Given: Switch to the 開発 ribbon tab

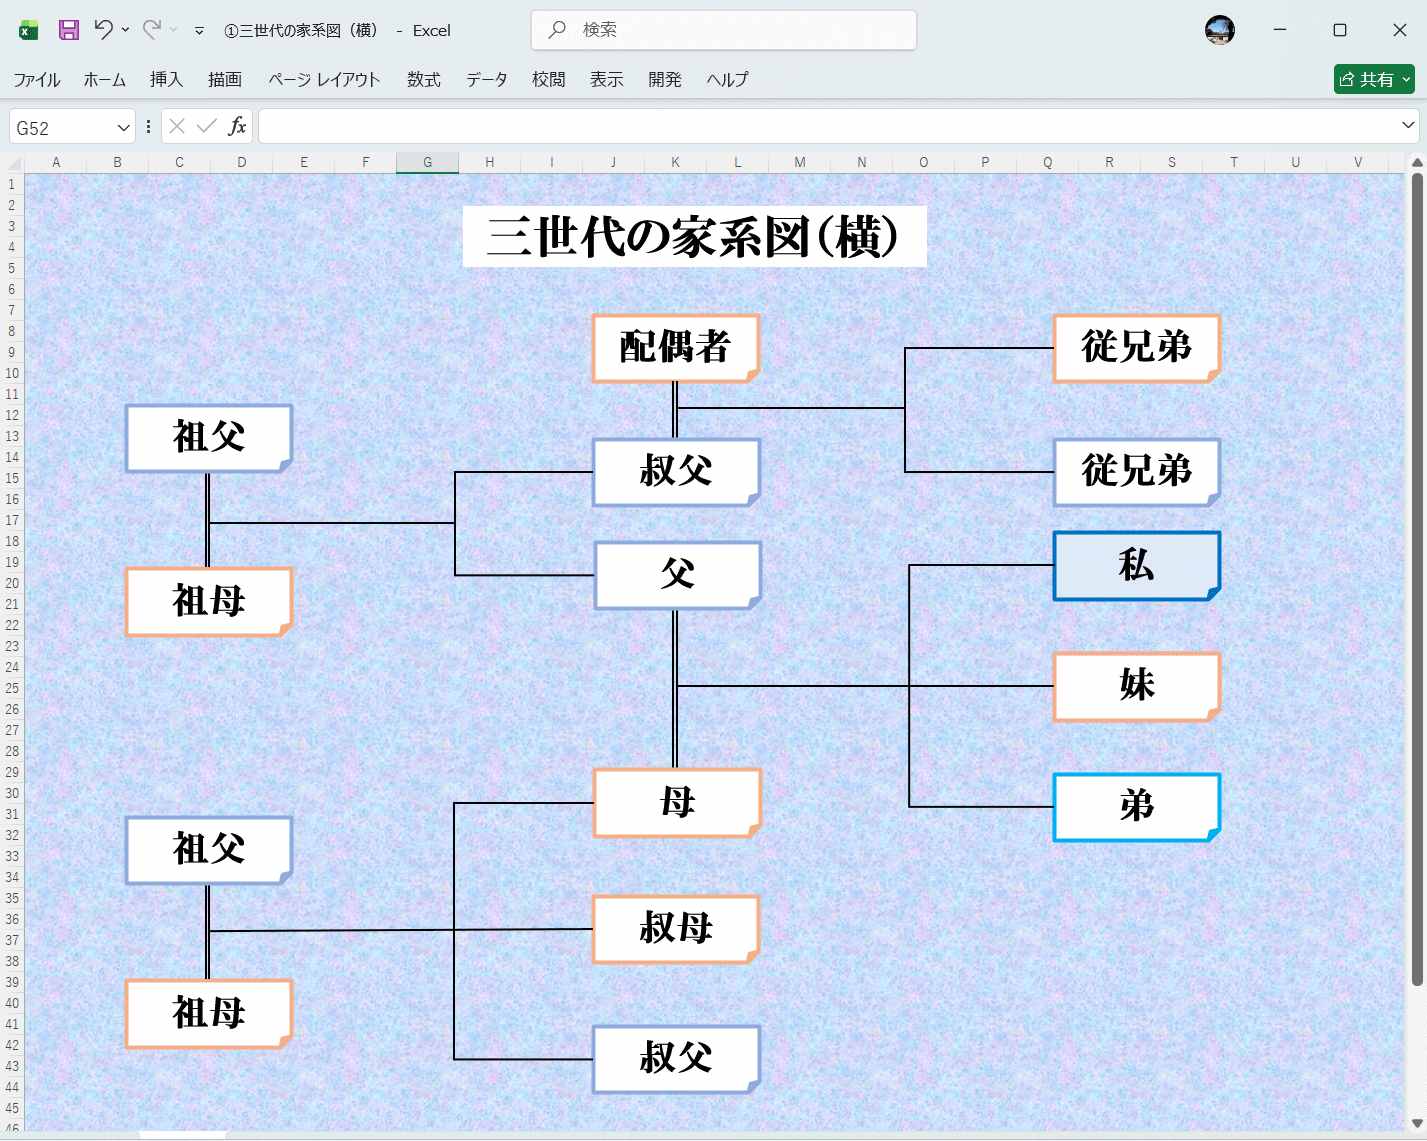Looking at the screenshot, I should 664,79.
